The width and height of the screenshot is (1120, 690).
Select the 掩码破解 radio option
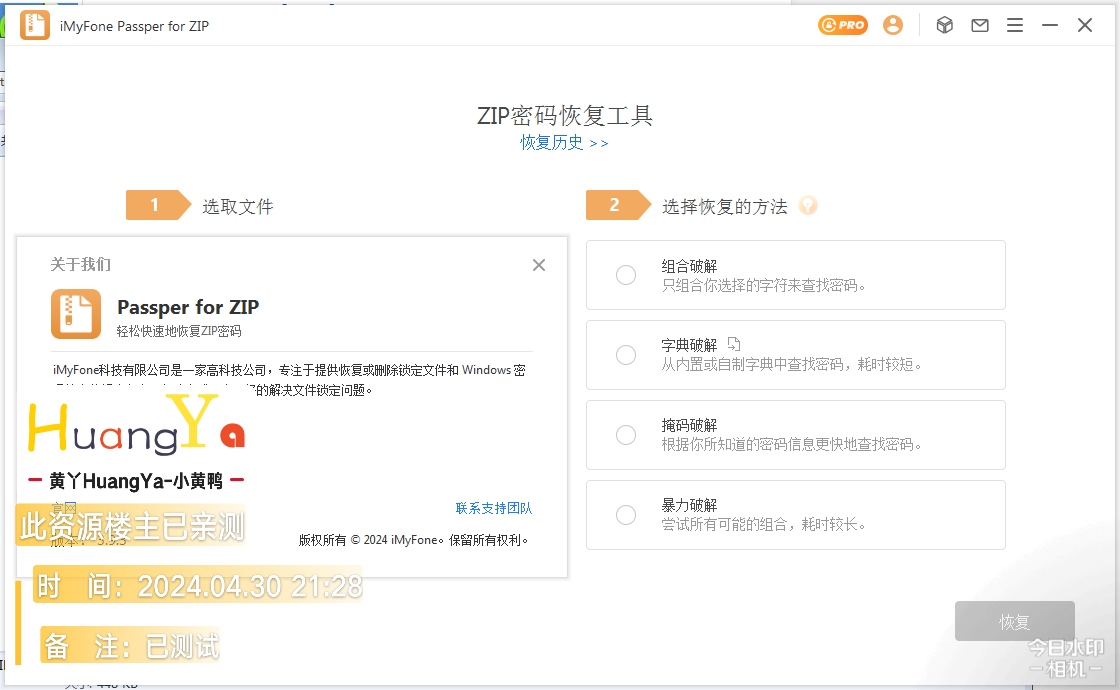(x=626, y=435)
